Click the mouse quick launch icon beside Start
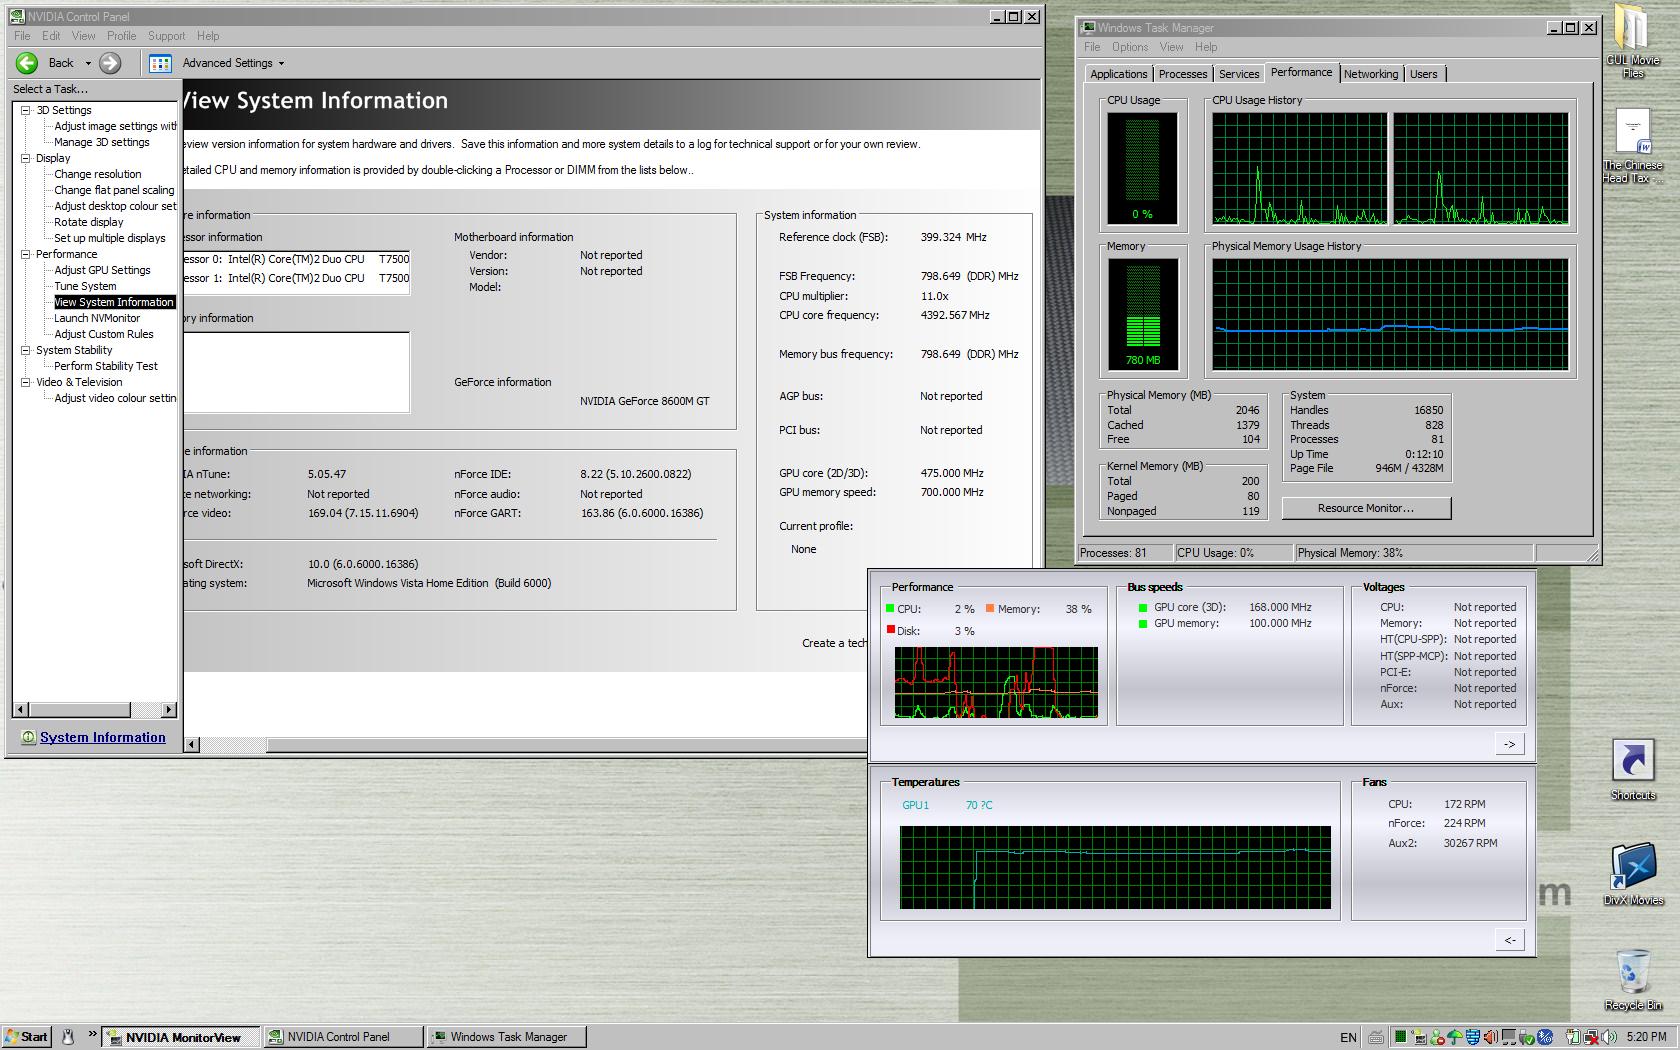The width and height of the screenshot is (1680, 1050). click(x=68, y=1037)
